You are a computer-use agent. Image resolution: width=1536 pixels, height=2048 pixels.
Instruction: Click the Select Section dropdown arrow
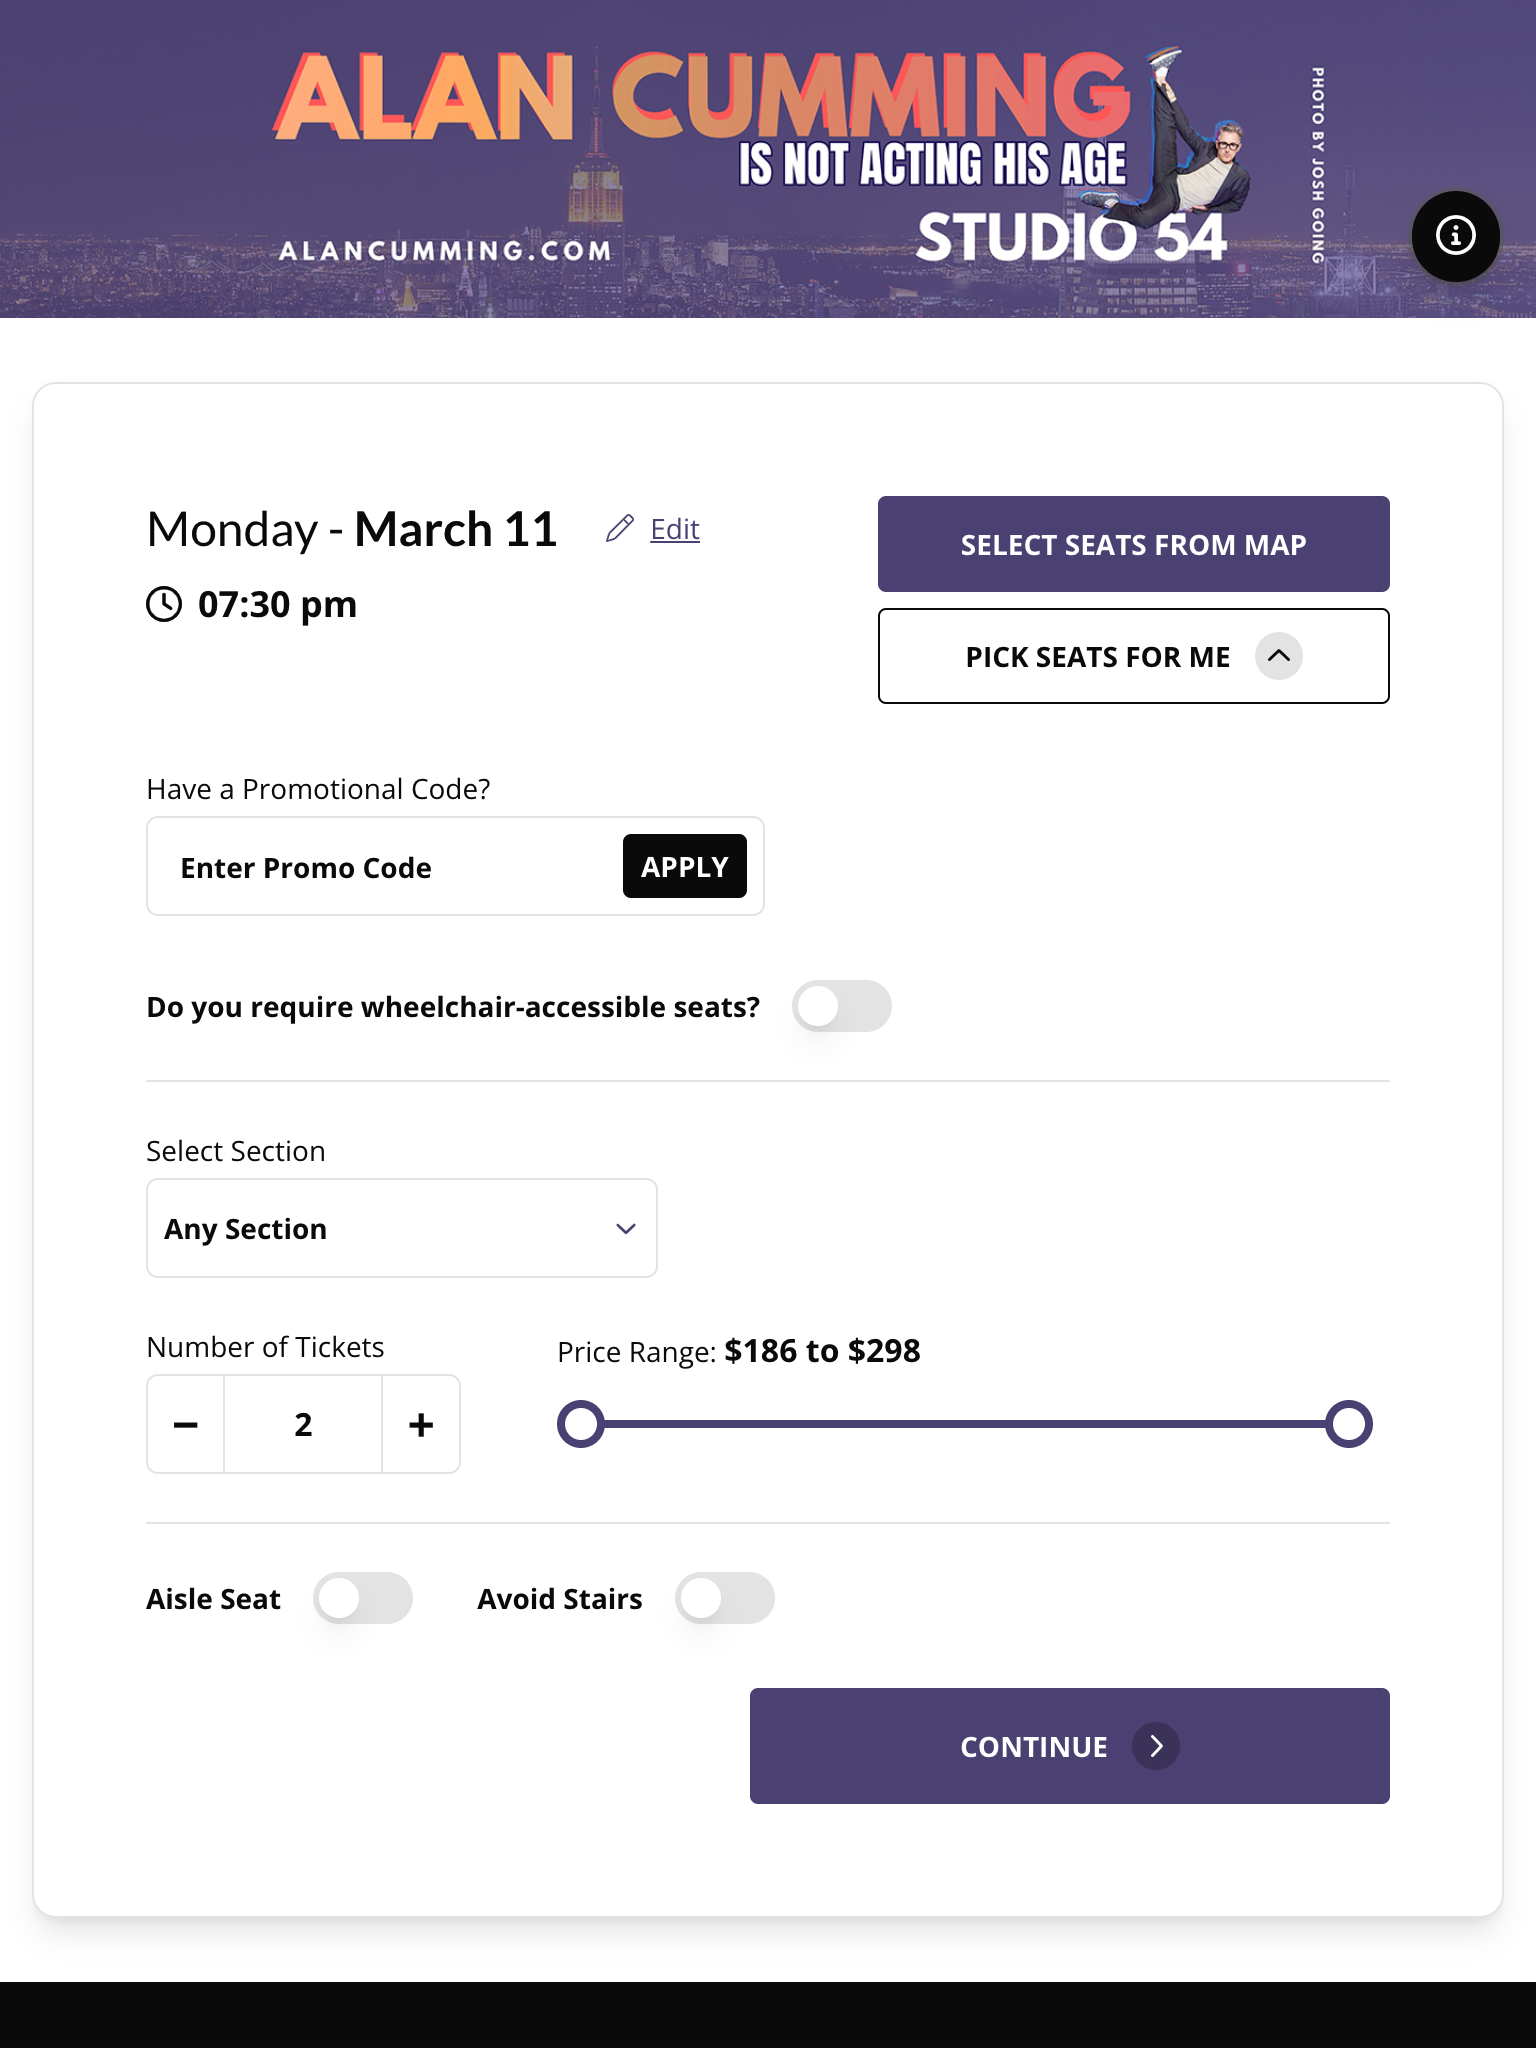[x=626, y=1229]
